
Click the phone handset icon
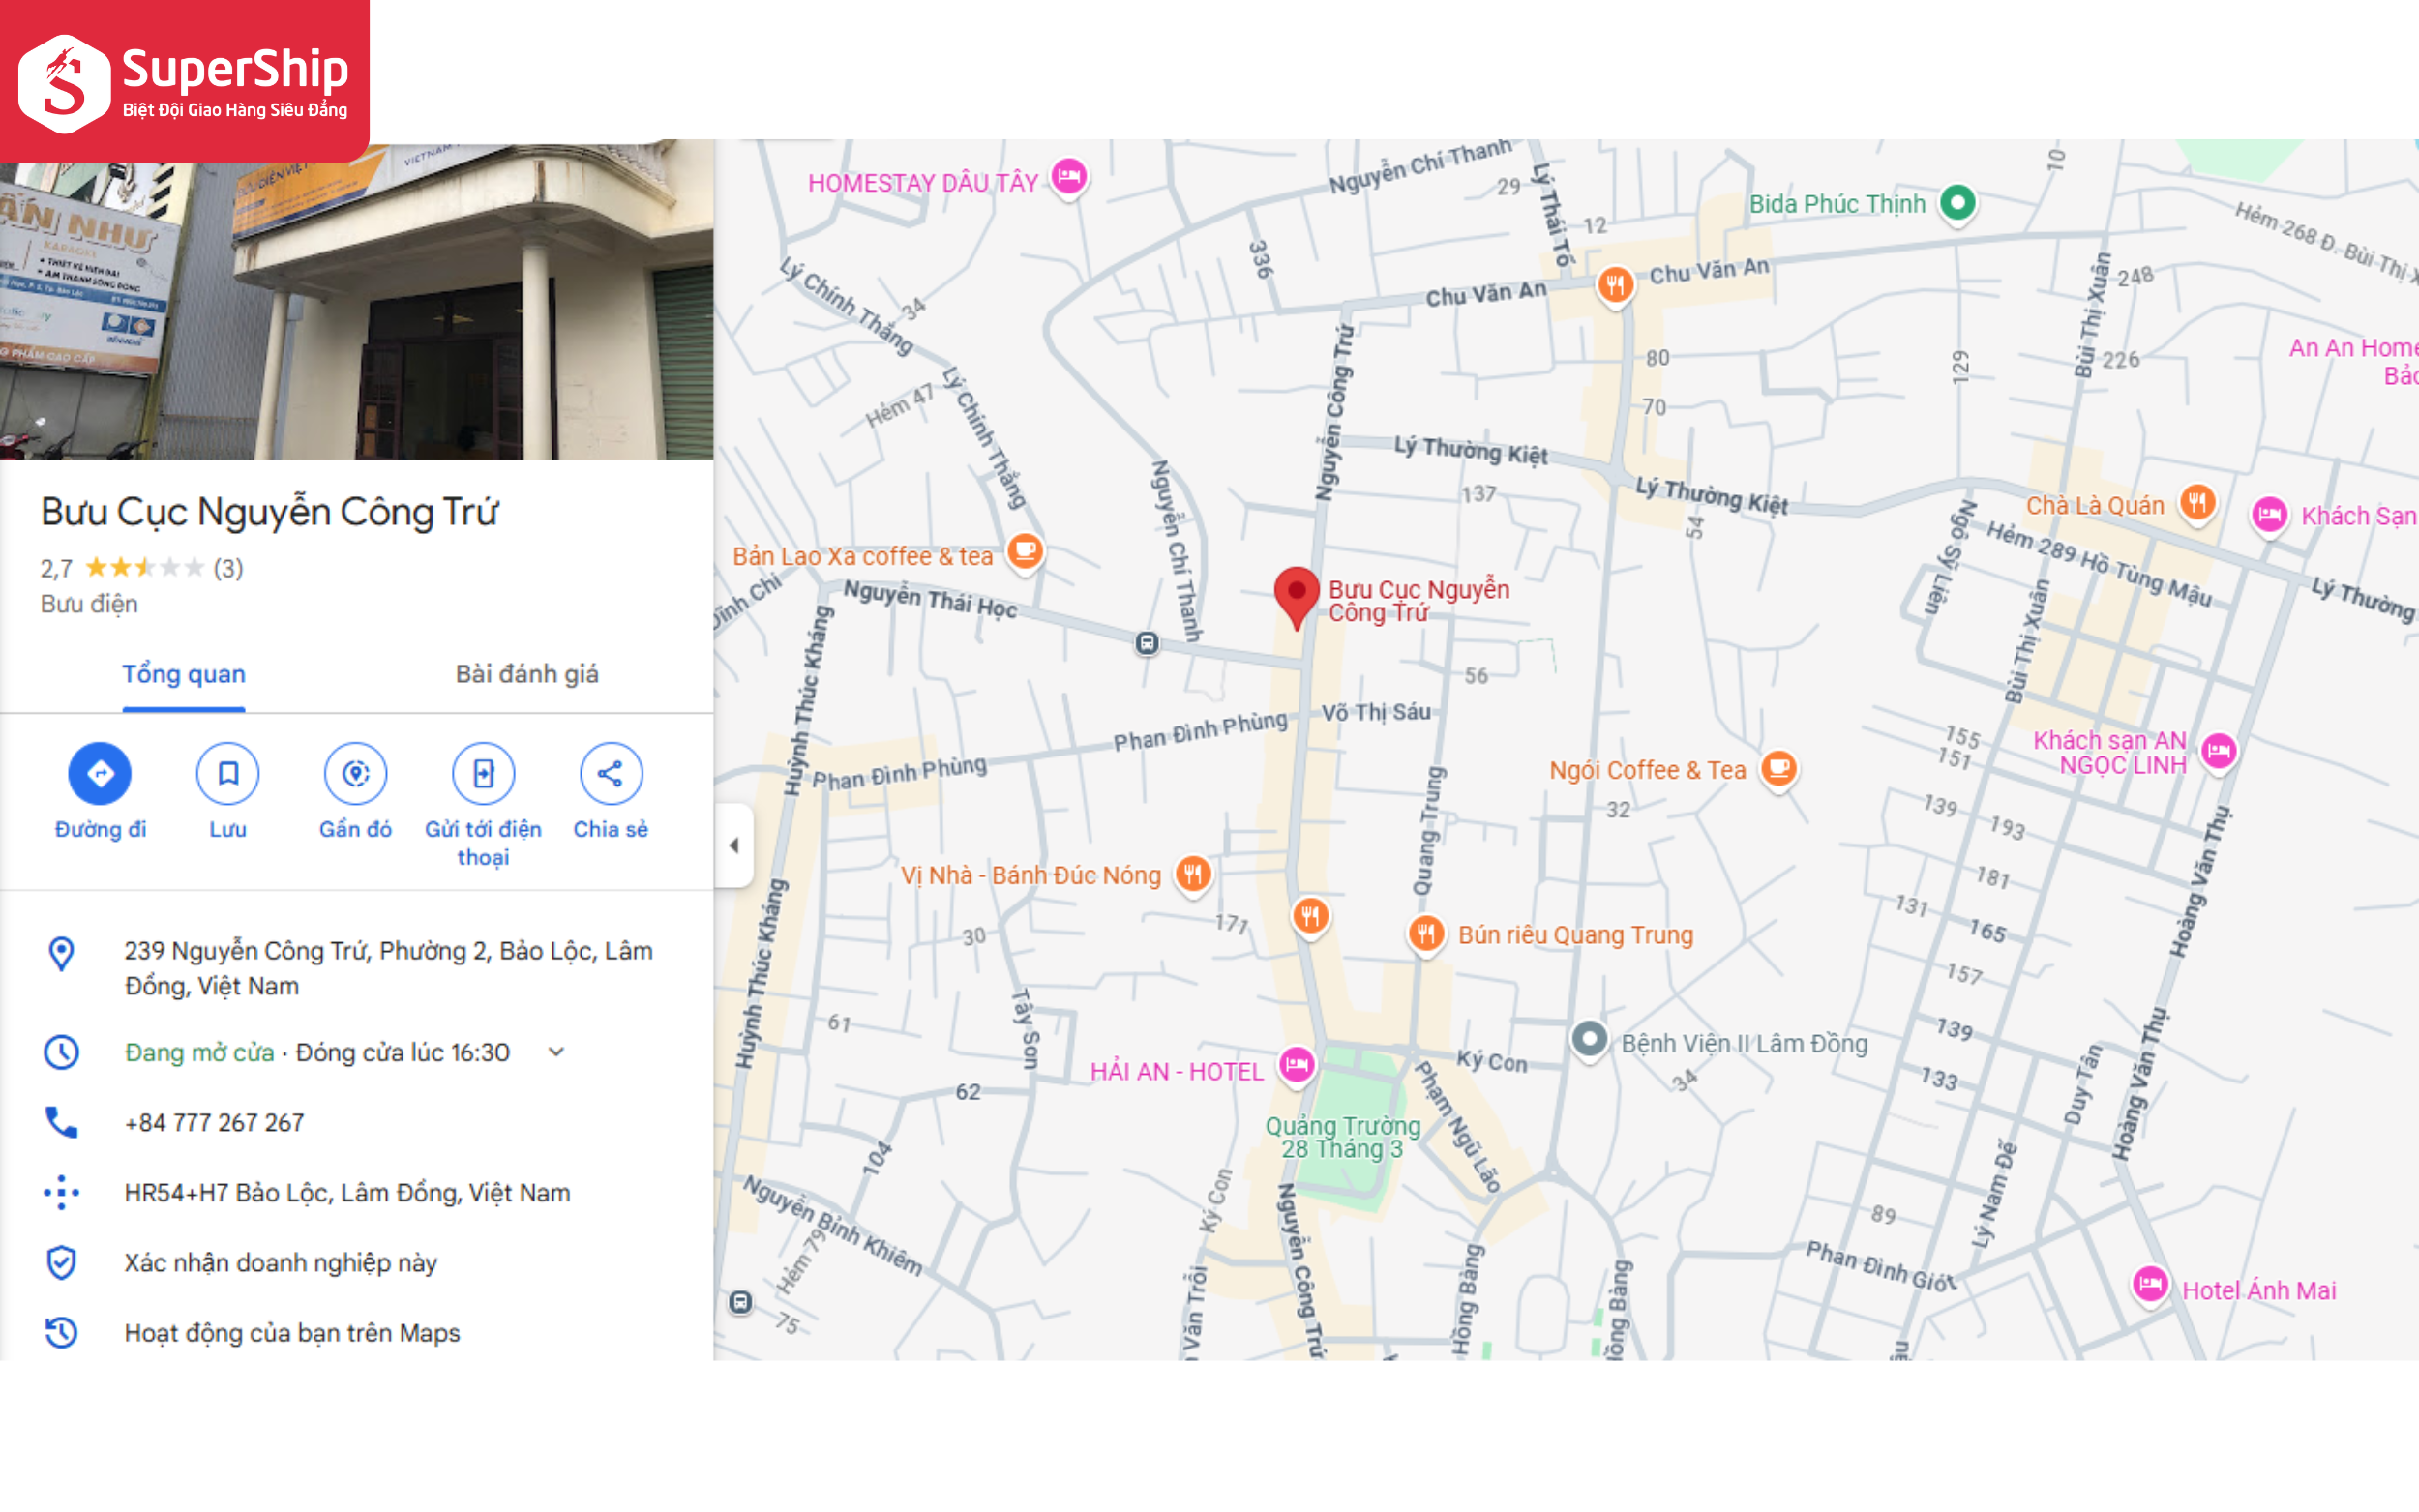click(62, 1122)
